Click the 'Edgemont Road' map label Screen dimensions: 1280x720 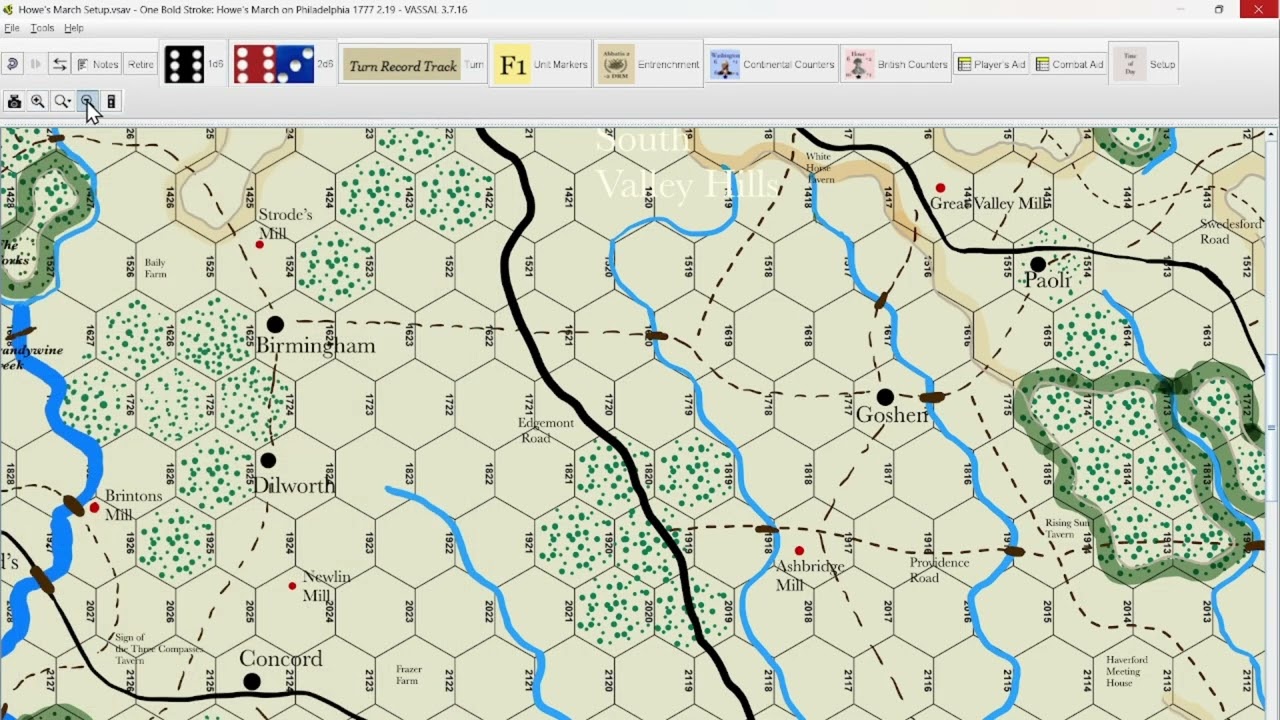546,430
